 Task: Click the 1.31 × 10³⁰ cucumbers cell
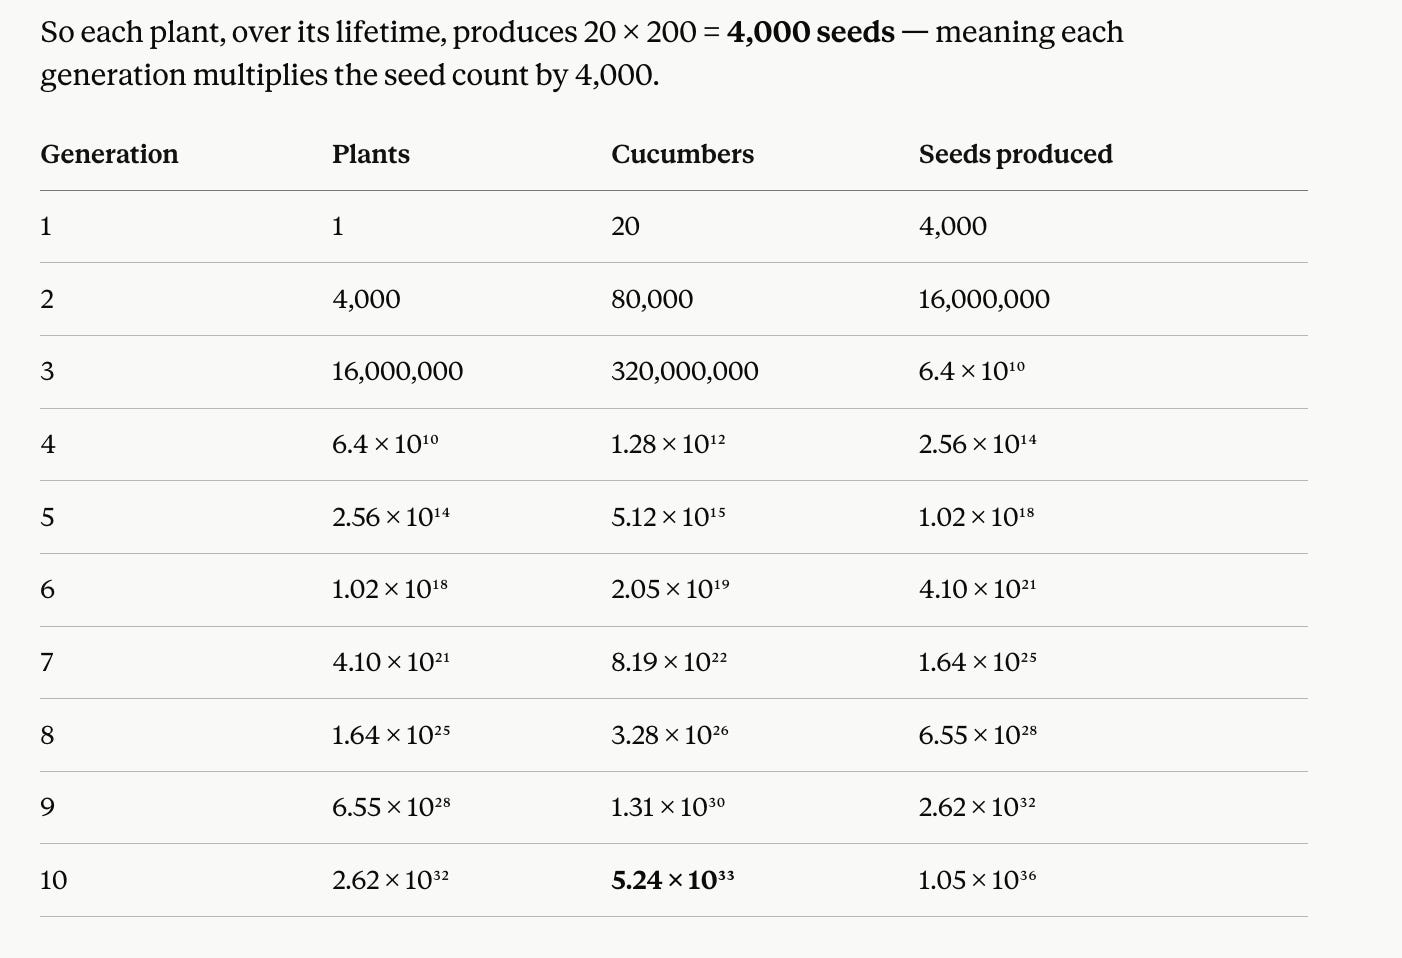click(668, 807)
